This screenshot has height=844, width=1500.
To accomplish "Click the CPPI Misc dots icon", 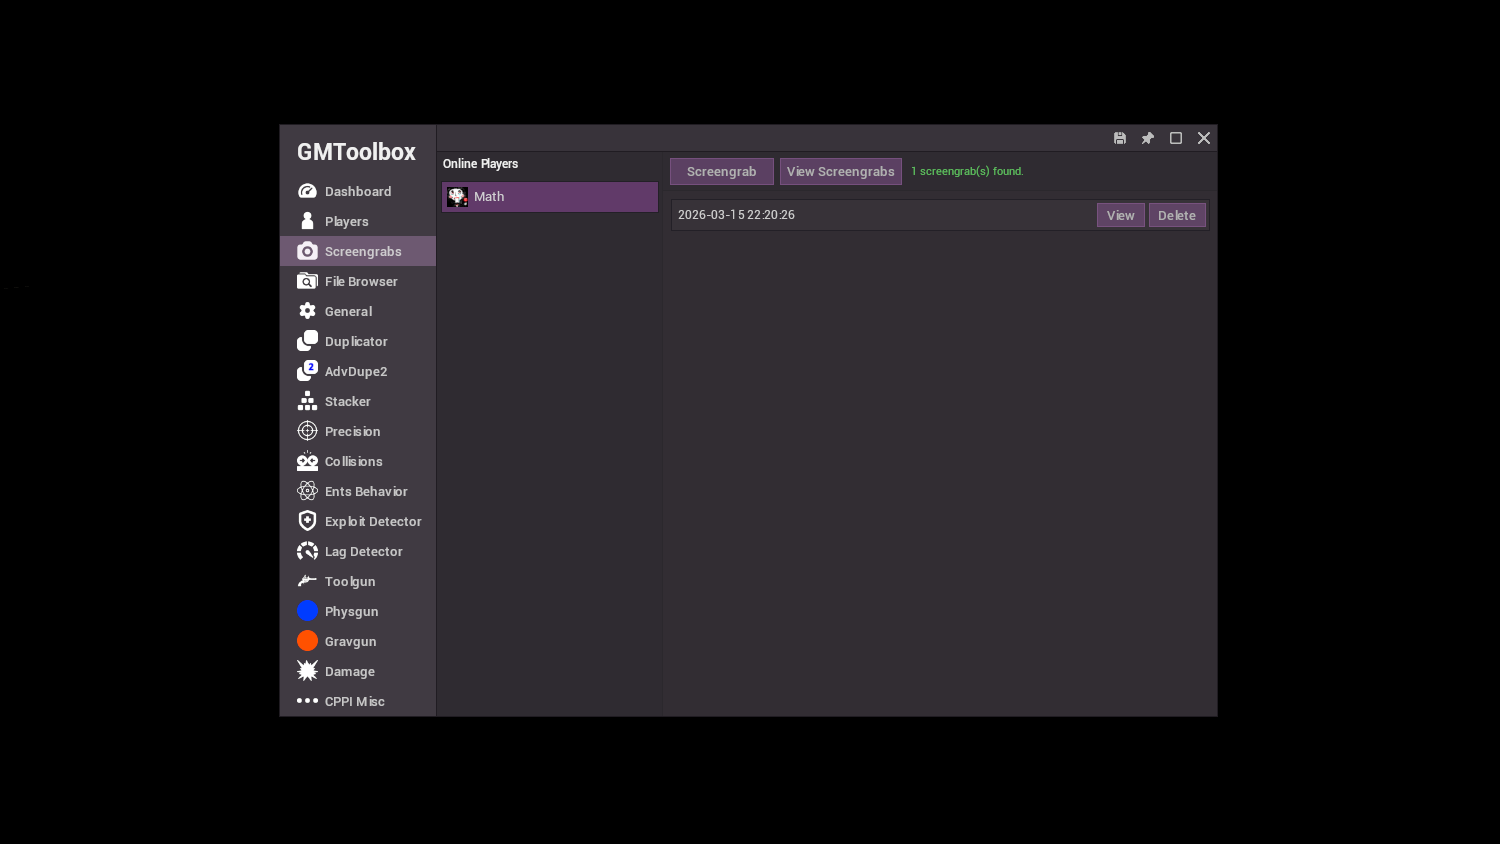I will [x=307, y=701].
